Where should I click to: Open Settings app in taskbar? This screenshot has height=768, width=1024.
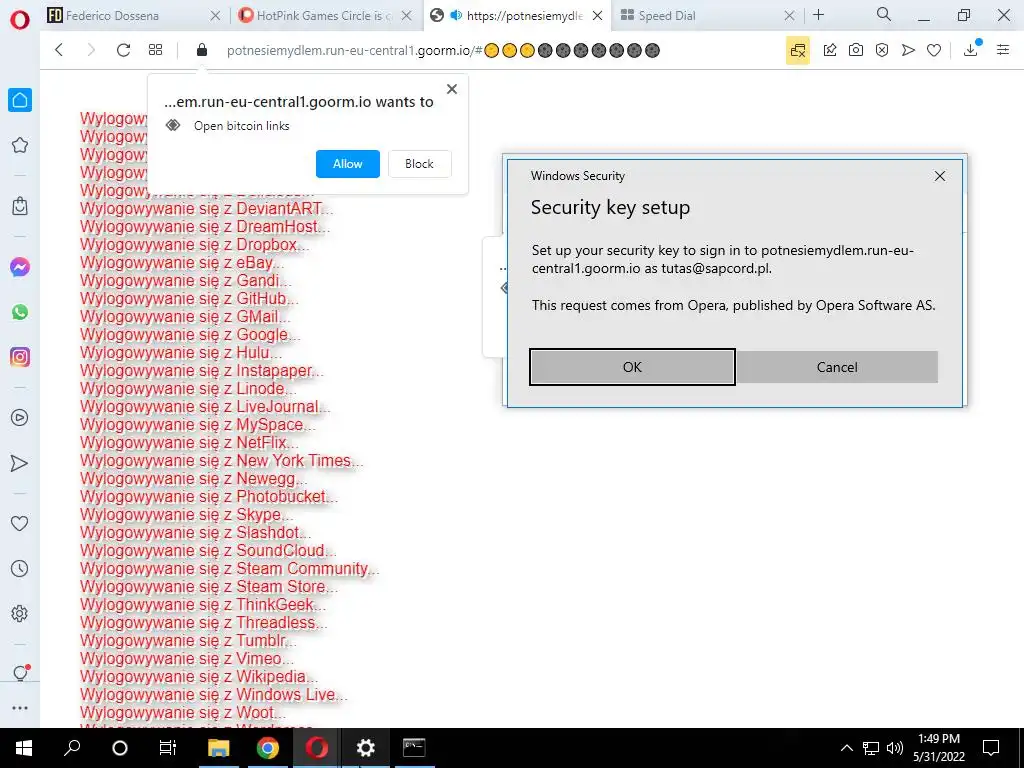(365, 748)
